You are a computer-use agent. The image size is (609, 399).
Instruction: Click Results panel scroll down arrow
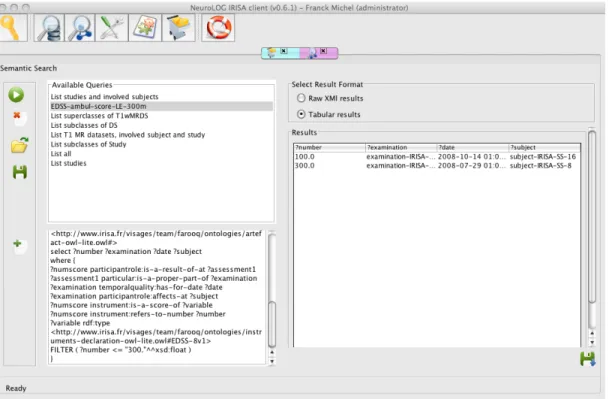592,342
